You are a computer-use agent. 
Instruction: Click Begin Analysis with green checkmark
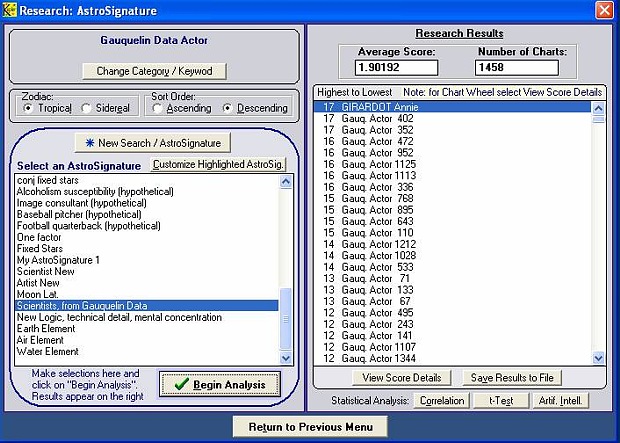[x=219, y=385]
